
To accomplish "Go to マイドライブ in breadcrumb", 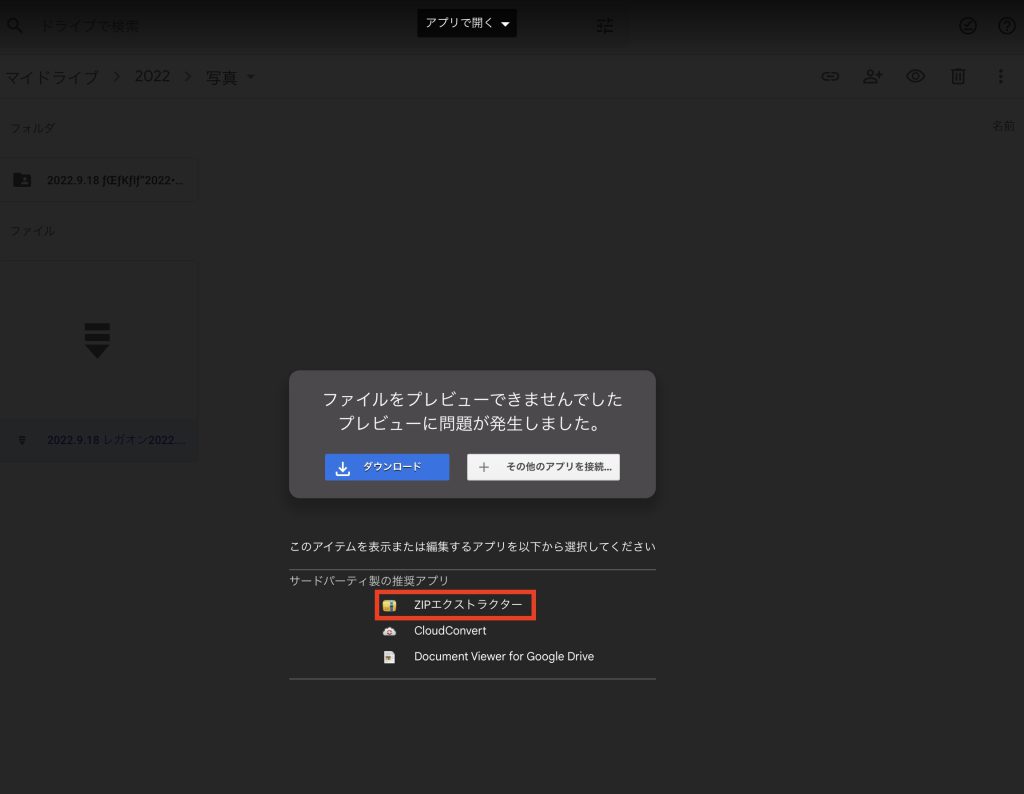I will (52, 77).
